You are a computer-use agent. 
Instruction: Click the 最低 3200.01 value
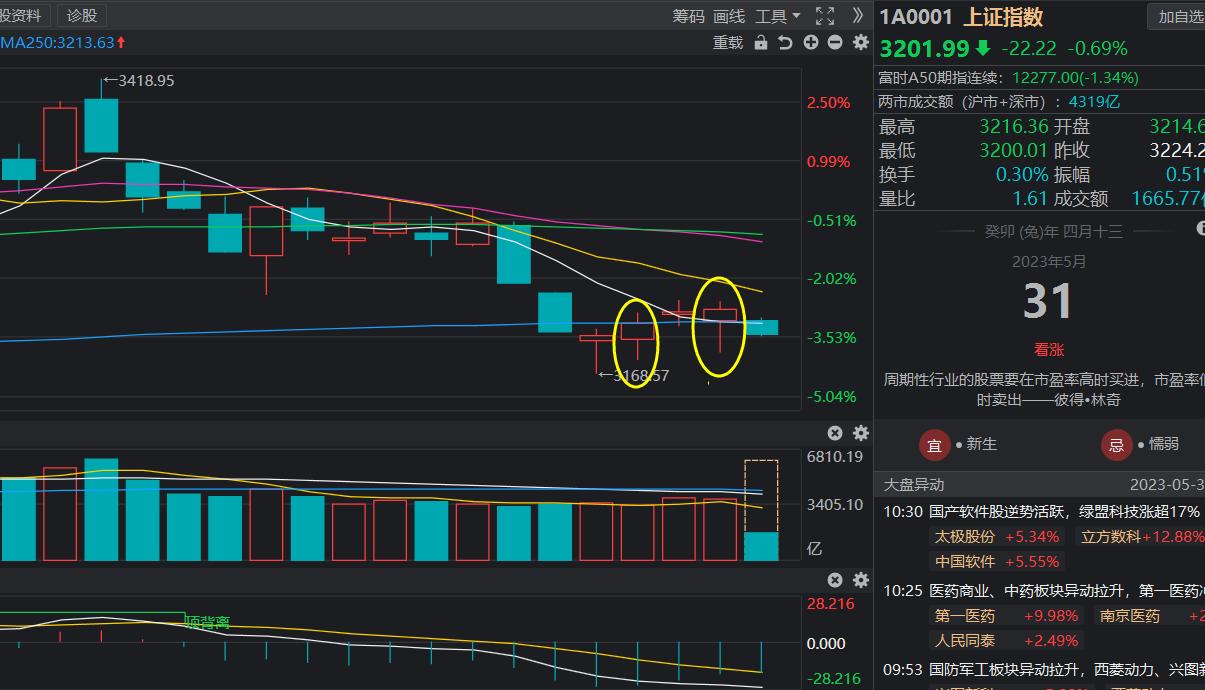1014,151
